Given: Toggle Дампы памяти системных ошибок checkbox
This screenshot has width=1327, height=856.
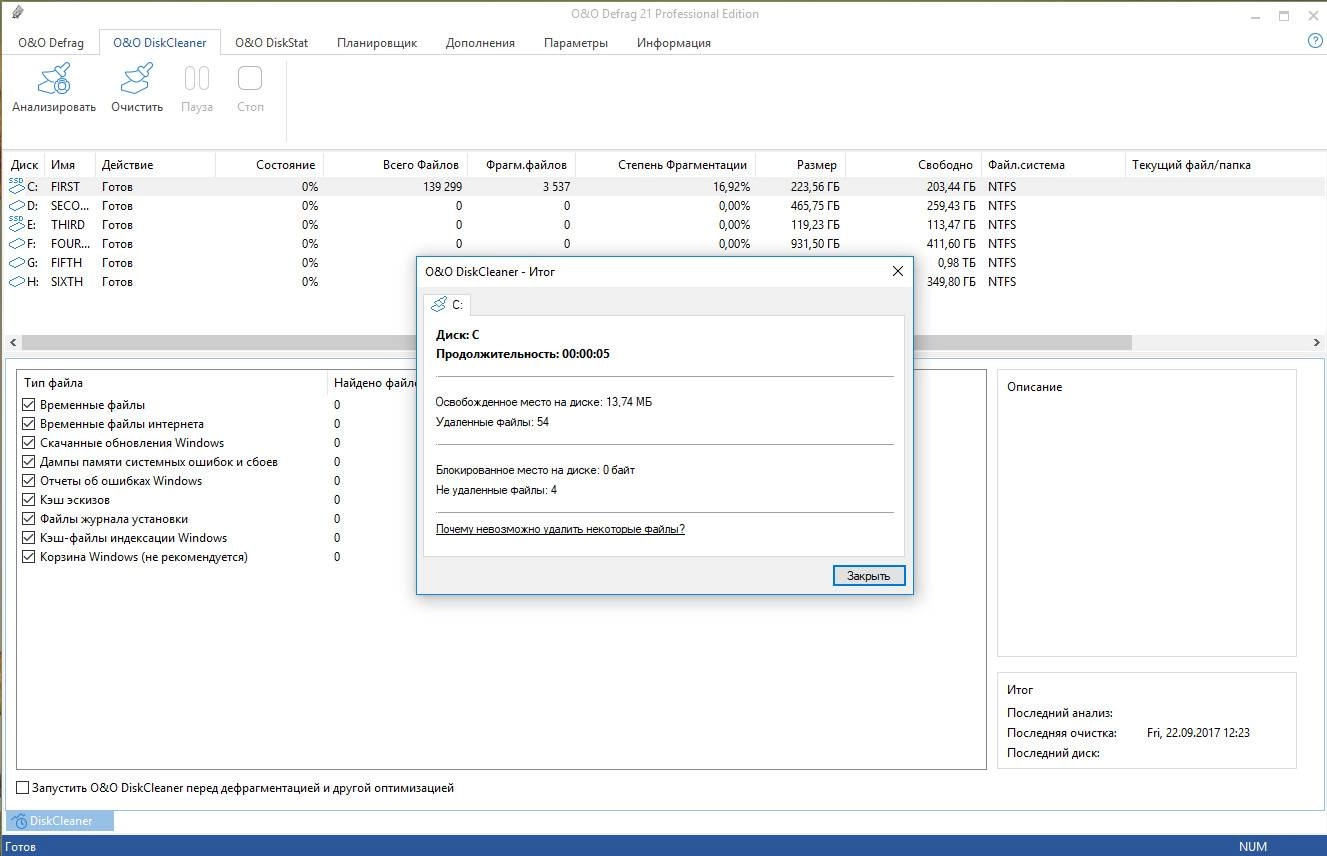Looking at the screenshot, I should point(28,462).
